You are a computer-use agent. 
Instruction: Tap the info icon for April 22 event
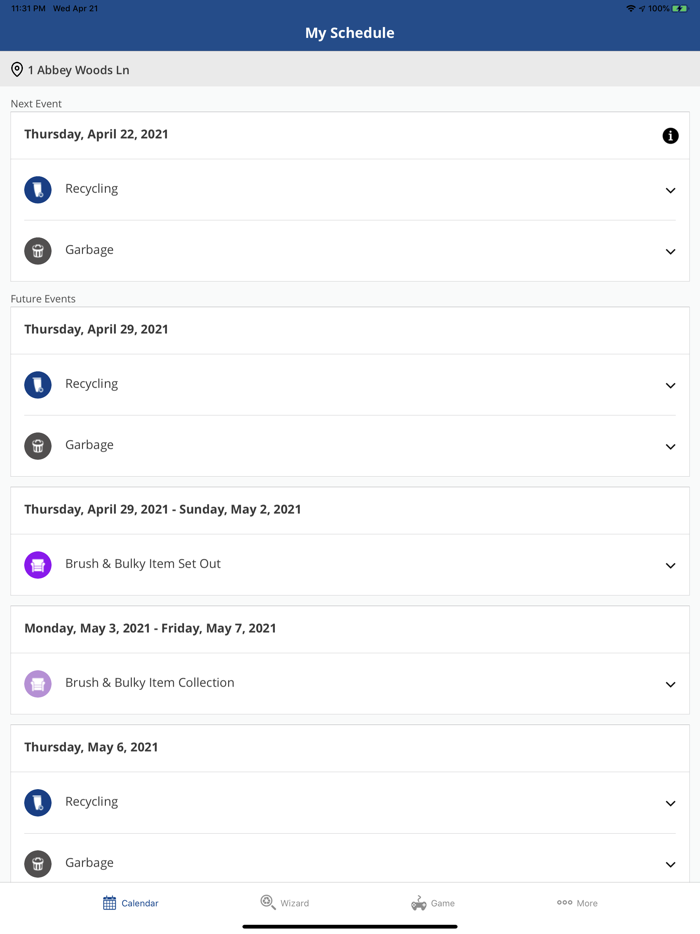(x=670, y=136)
